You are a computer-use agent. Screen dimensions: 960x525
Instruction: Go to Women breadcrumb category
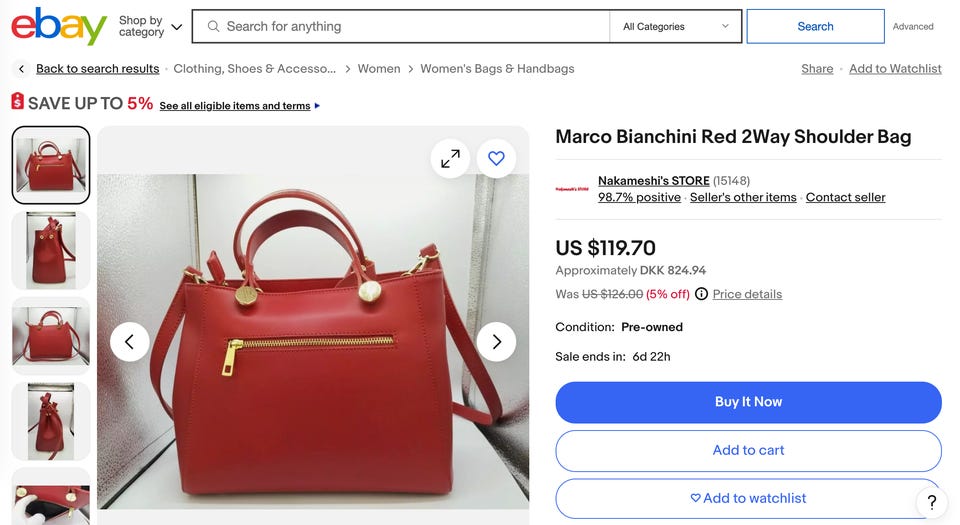379,69
